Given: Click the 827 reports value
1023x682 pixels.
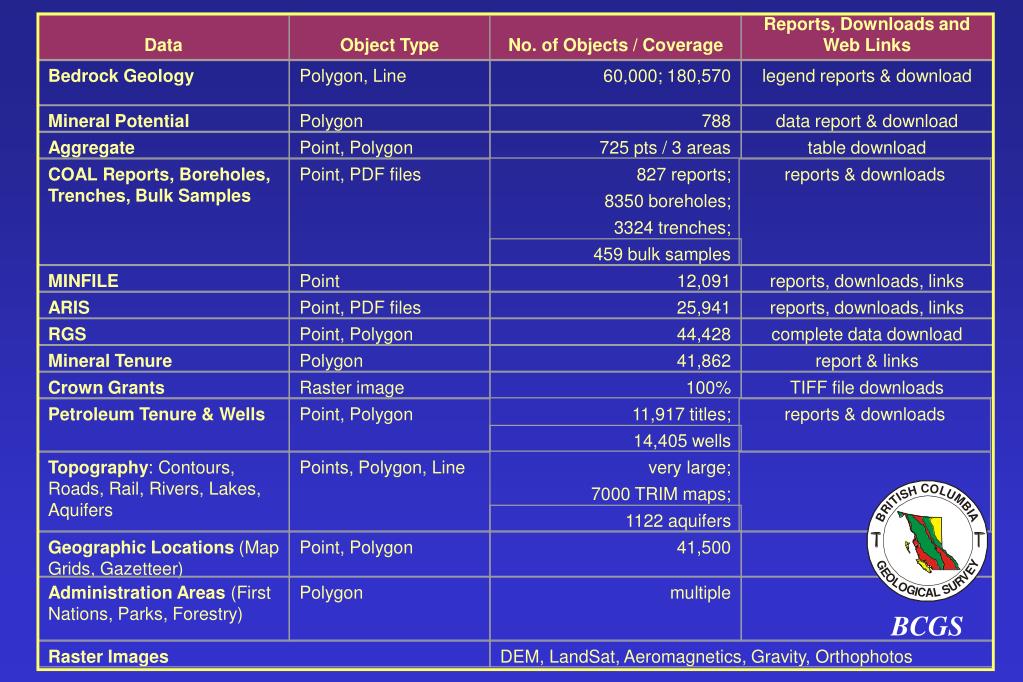Looking at the screenshot, I should 684,175.
